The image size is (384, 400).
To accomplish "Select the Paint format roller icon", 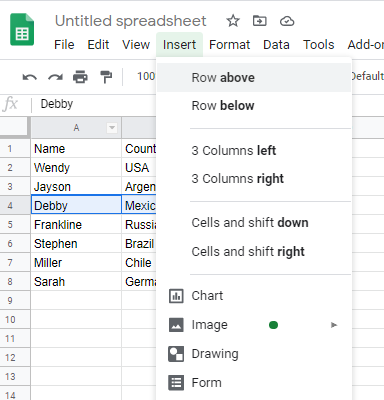I will [106, 77].
